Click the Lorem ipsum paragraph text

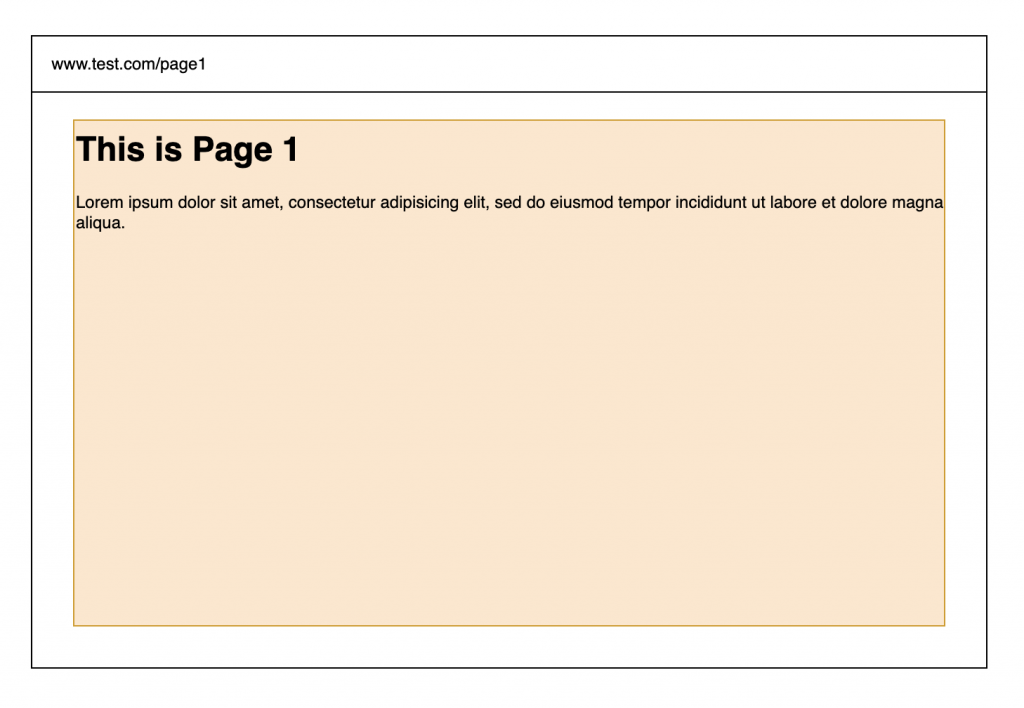(509, 212)
